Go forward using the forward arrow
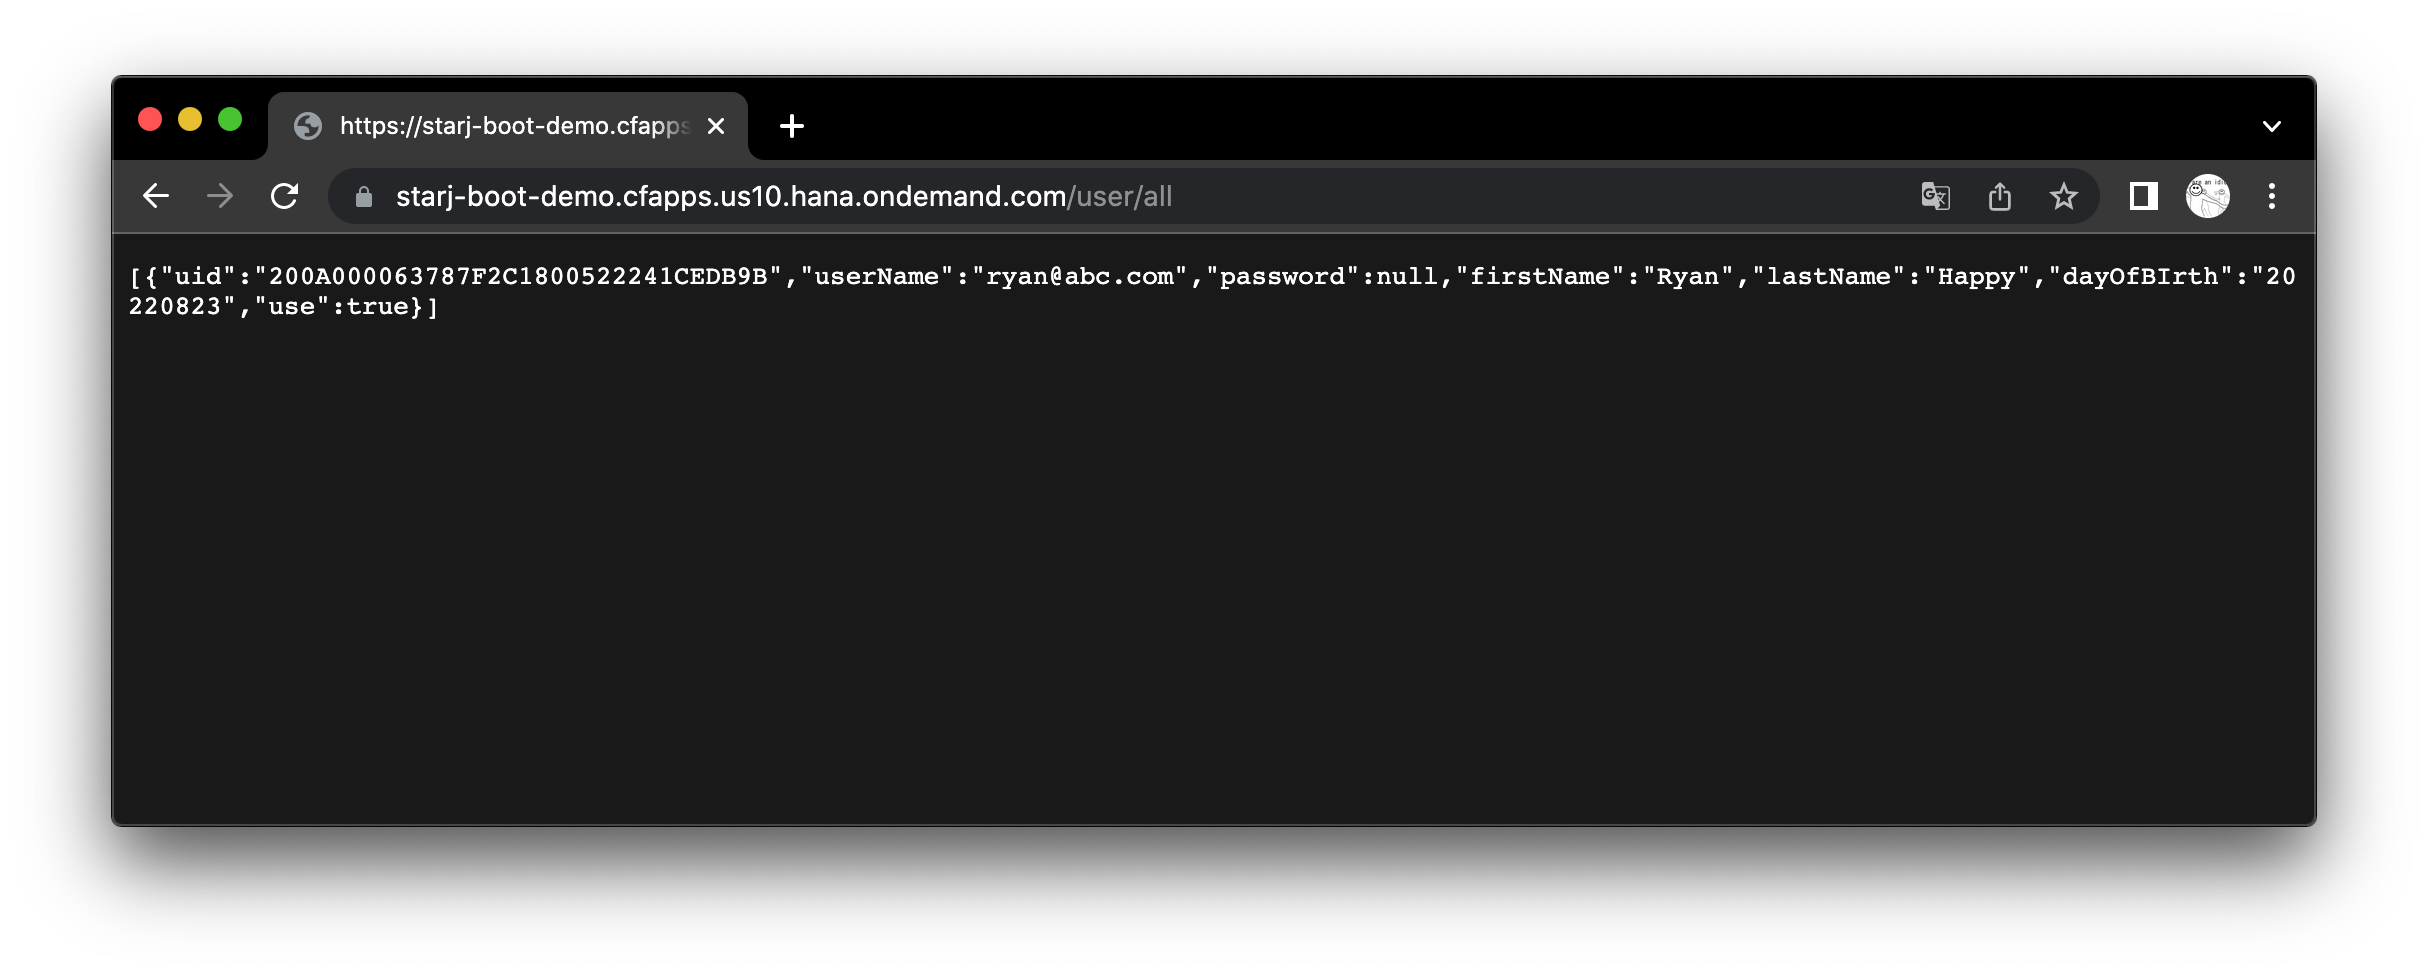Screen dimensions: 2428x974 [x=220, y=196]
